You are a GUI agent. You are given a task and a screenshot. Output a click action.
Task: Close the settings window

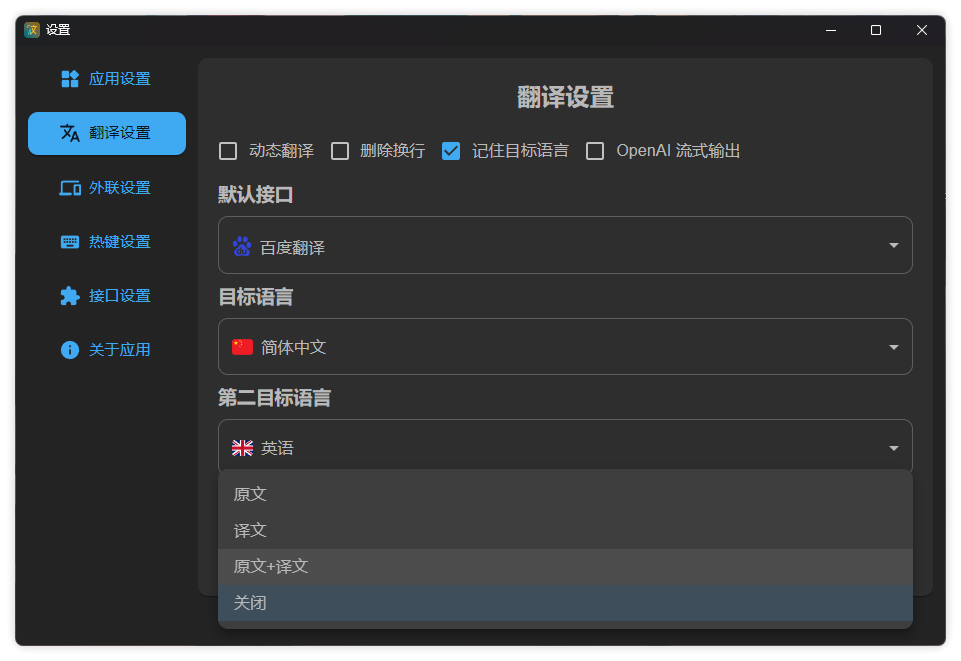coord(922,30)
